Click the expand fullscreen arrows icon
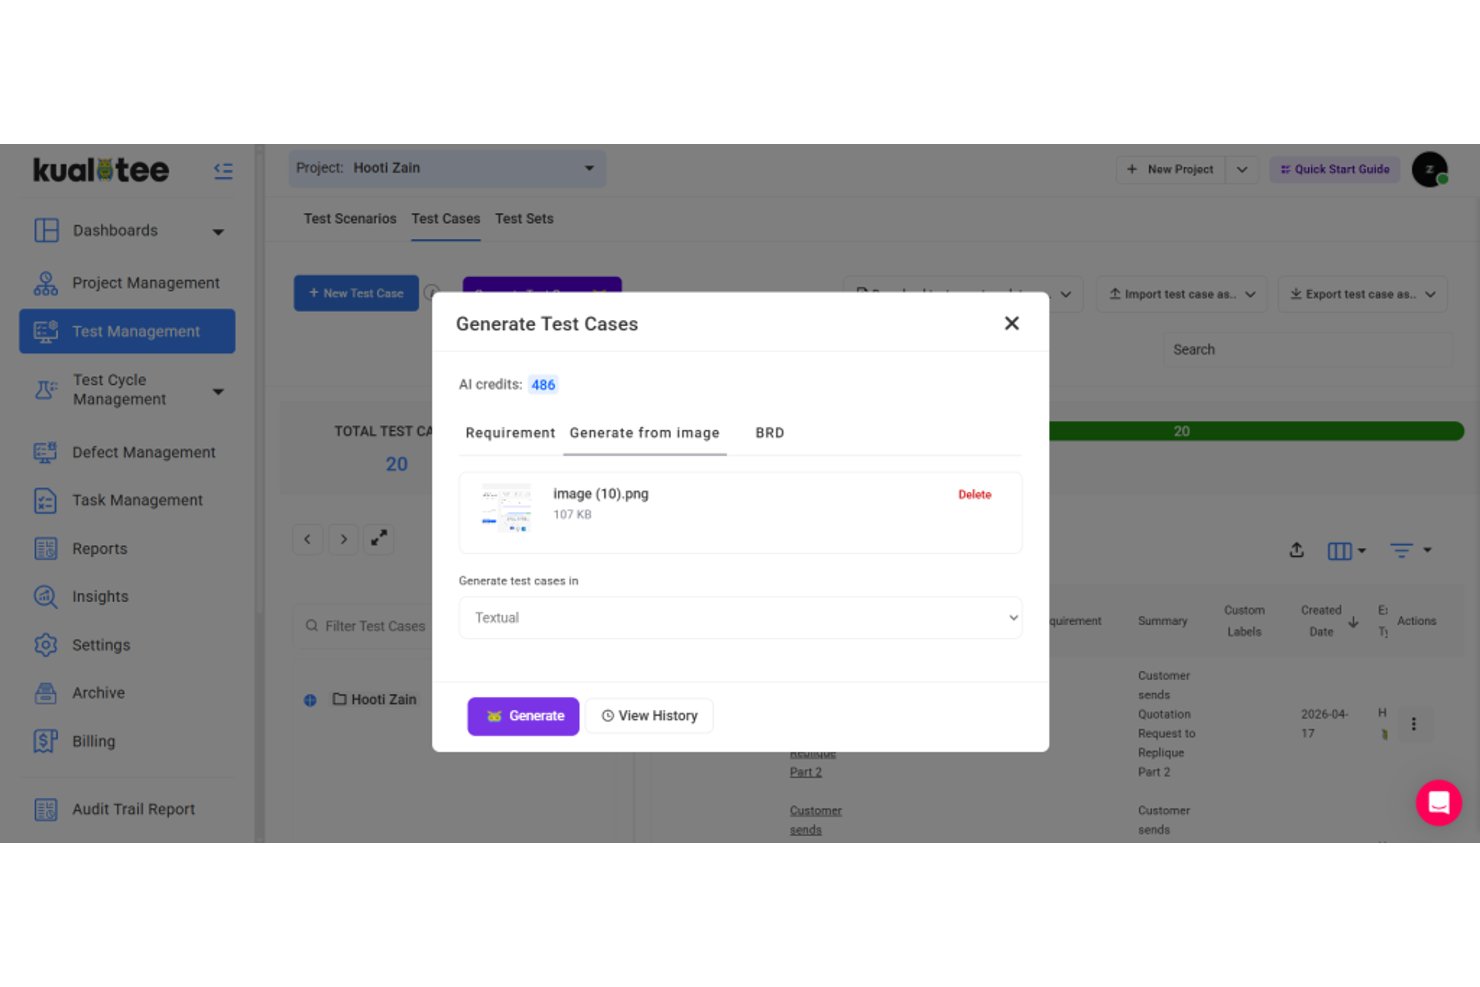The width and height of the screenshot is (1480, 987). coord(379,538)
